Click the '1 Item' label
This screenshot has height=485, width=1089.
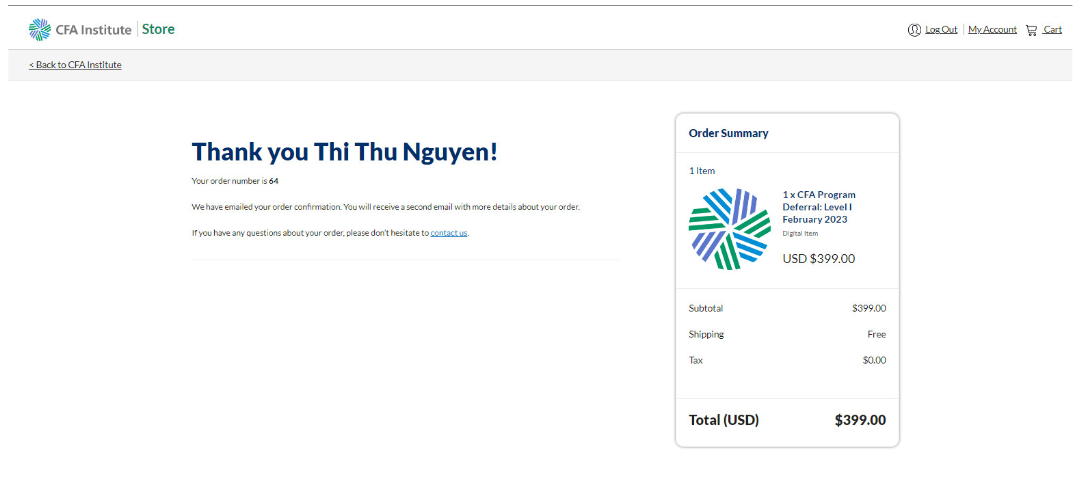701,170
